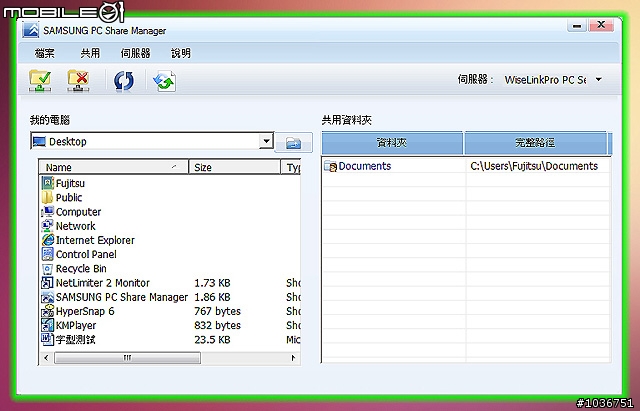This screenshot has width=640, height=411.
Task: Select the Control Panel icon
Action: 47,254
